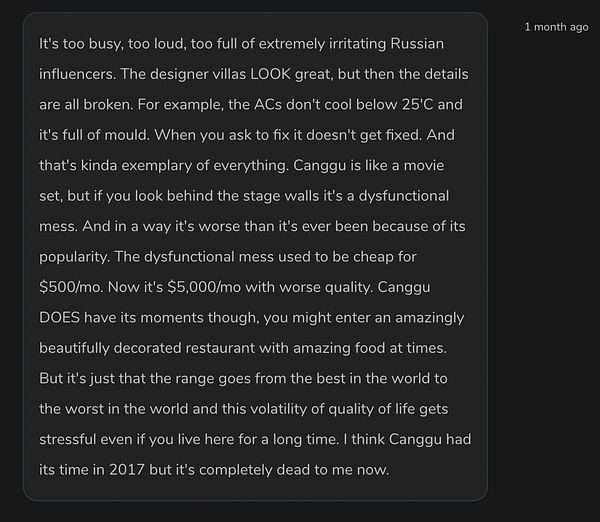The width and height of the screenshot is (600, 522).
Task: Click the '1 month ago' timestamp
Action: coord(556,27)
